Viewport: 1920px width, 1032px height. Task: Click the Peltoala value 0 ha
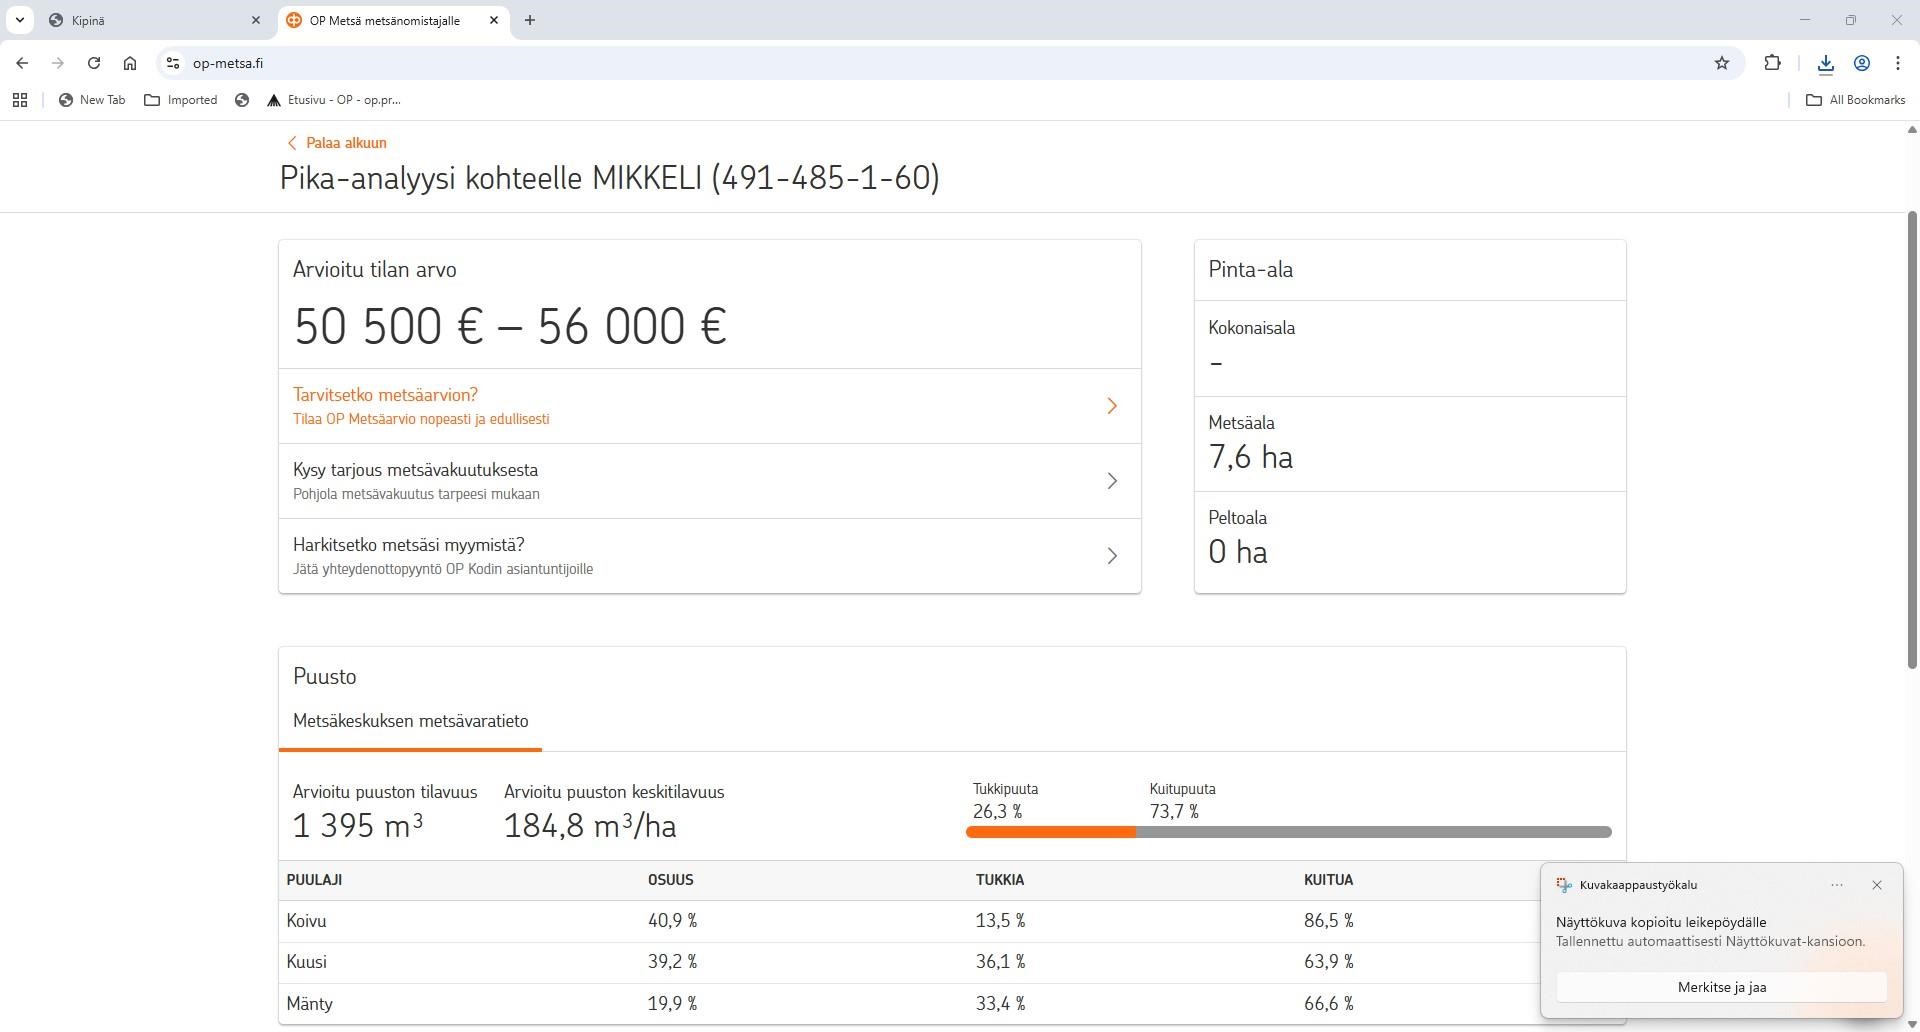[x=1238, y=552]
